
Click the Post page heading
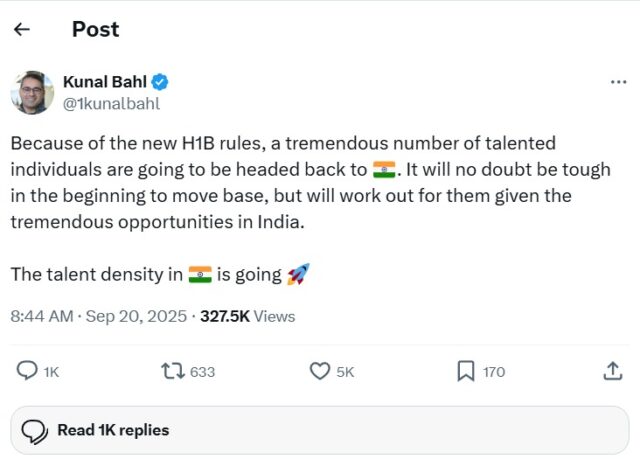[x=95, y=30]
